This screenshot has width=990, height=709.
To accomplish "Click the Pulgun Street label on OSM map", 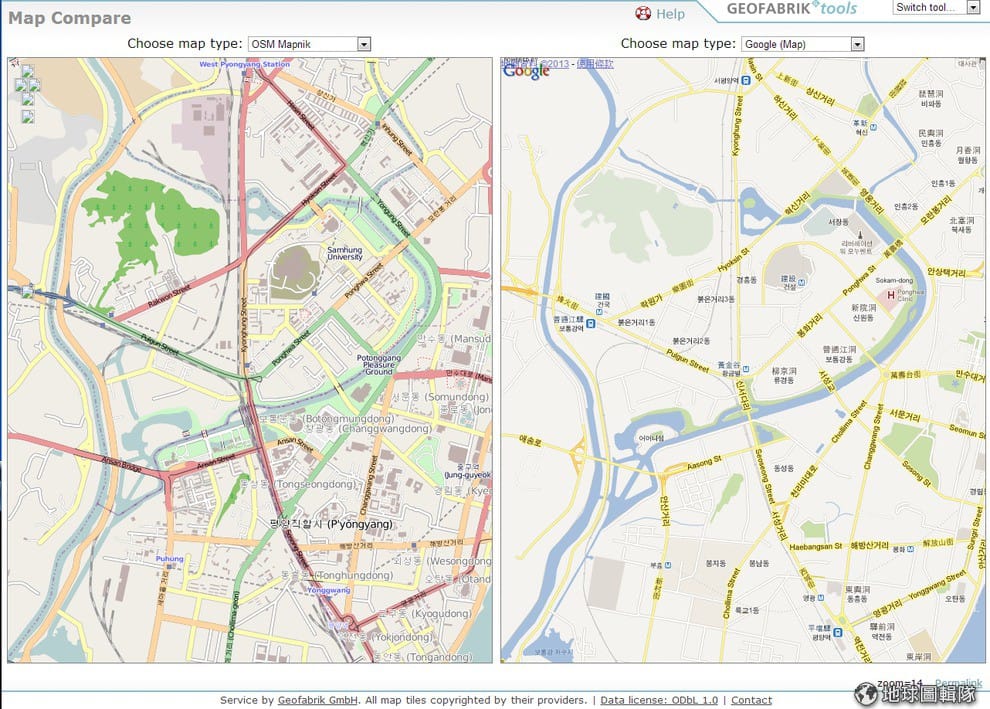I will tap(160, 344).
